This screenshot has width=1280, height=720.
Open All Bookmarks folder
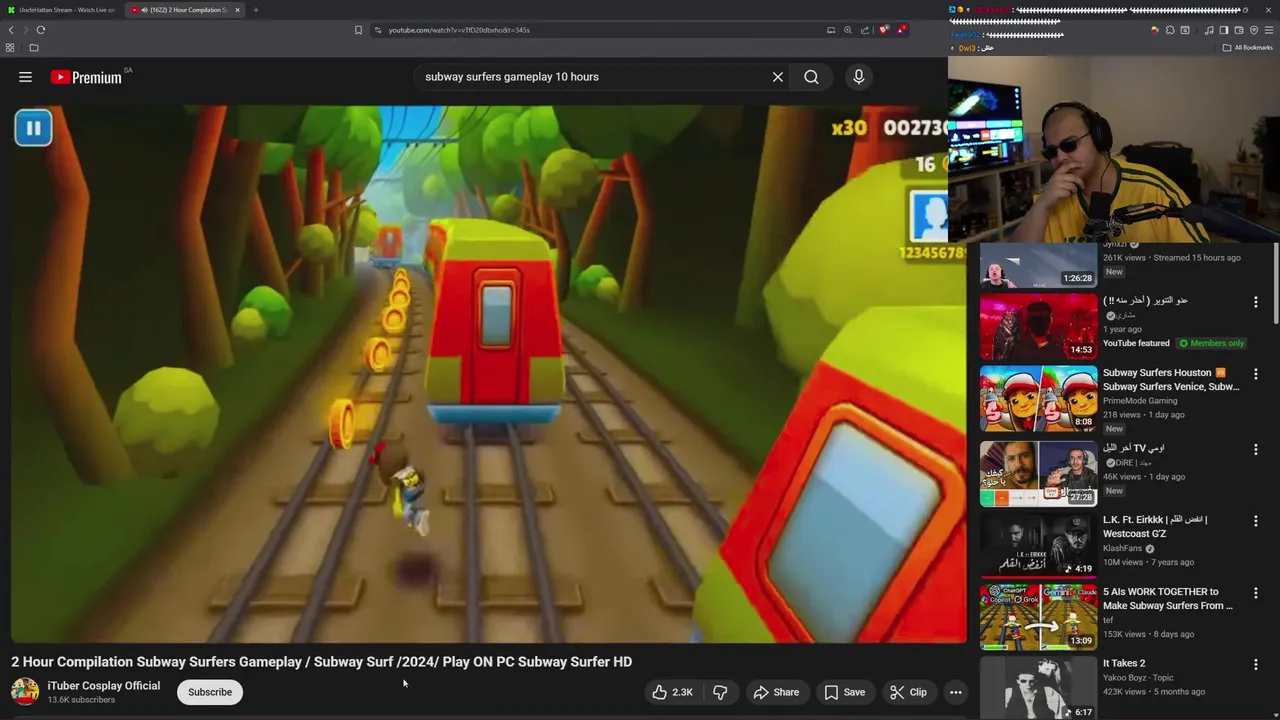pyautogui.click(x=1247, y=47)
